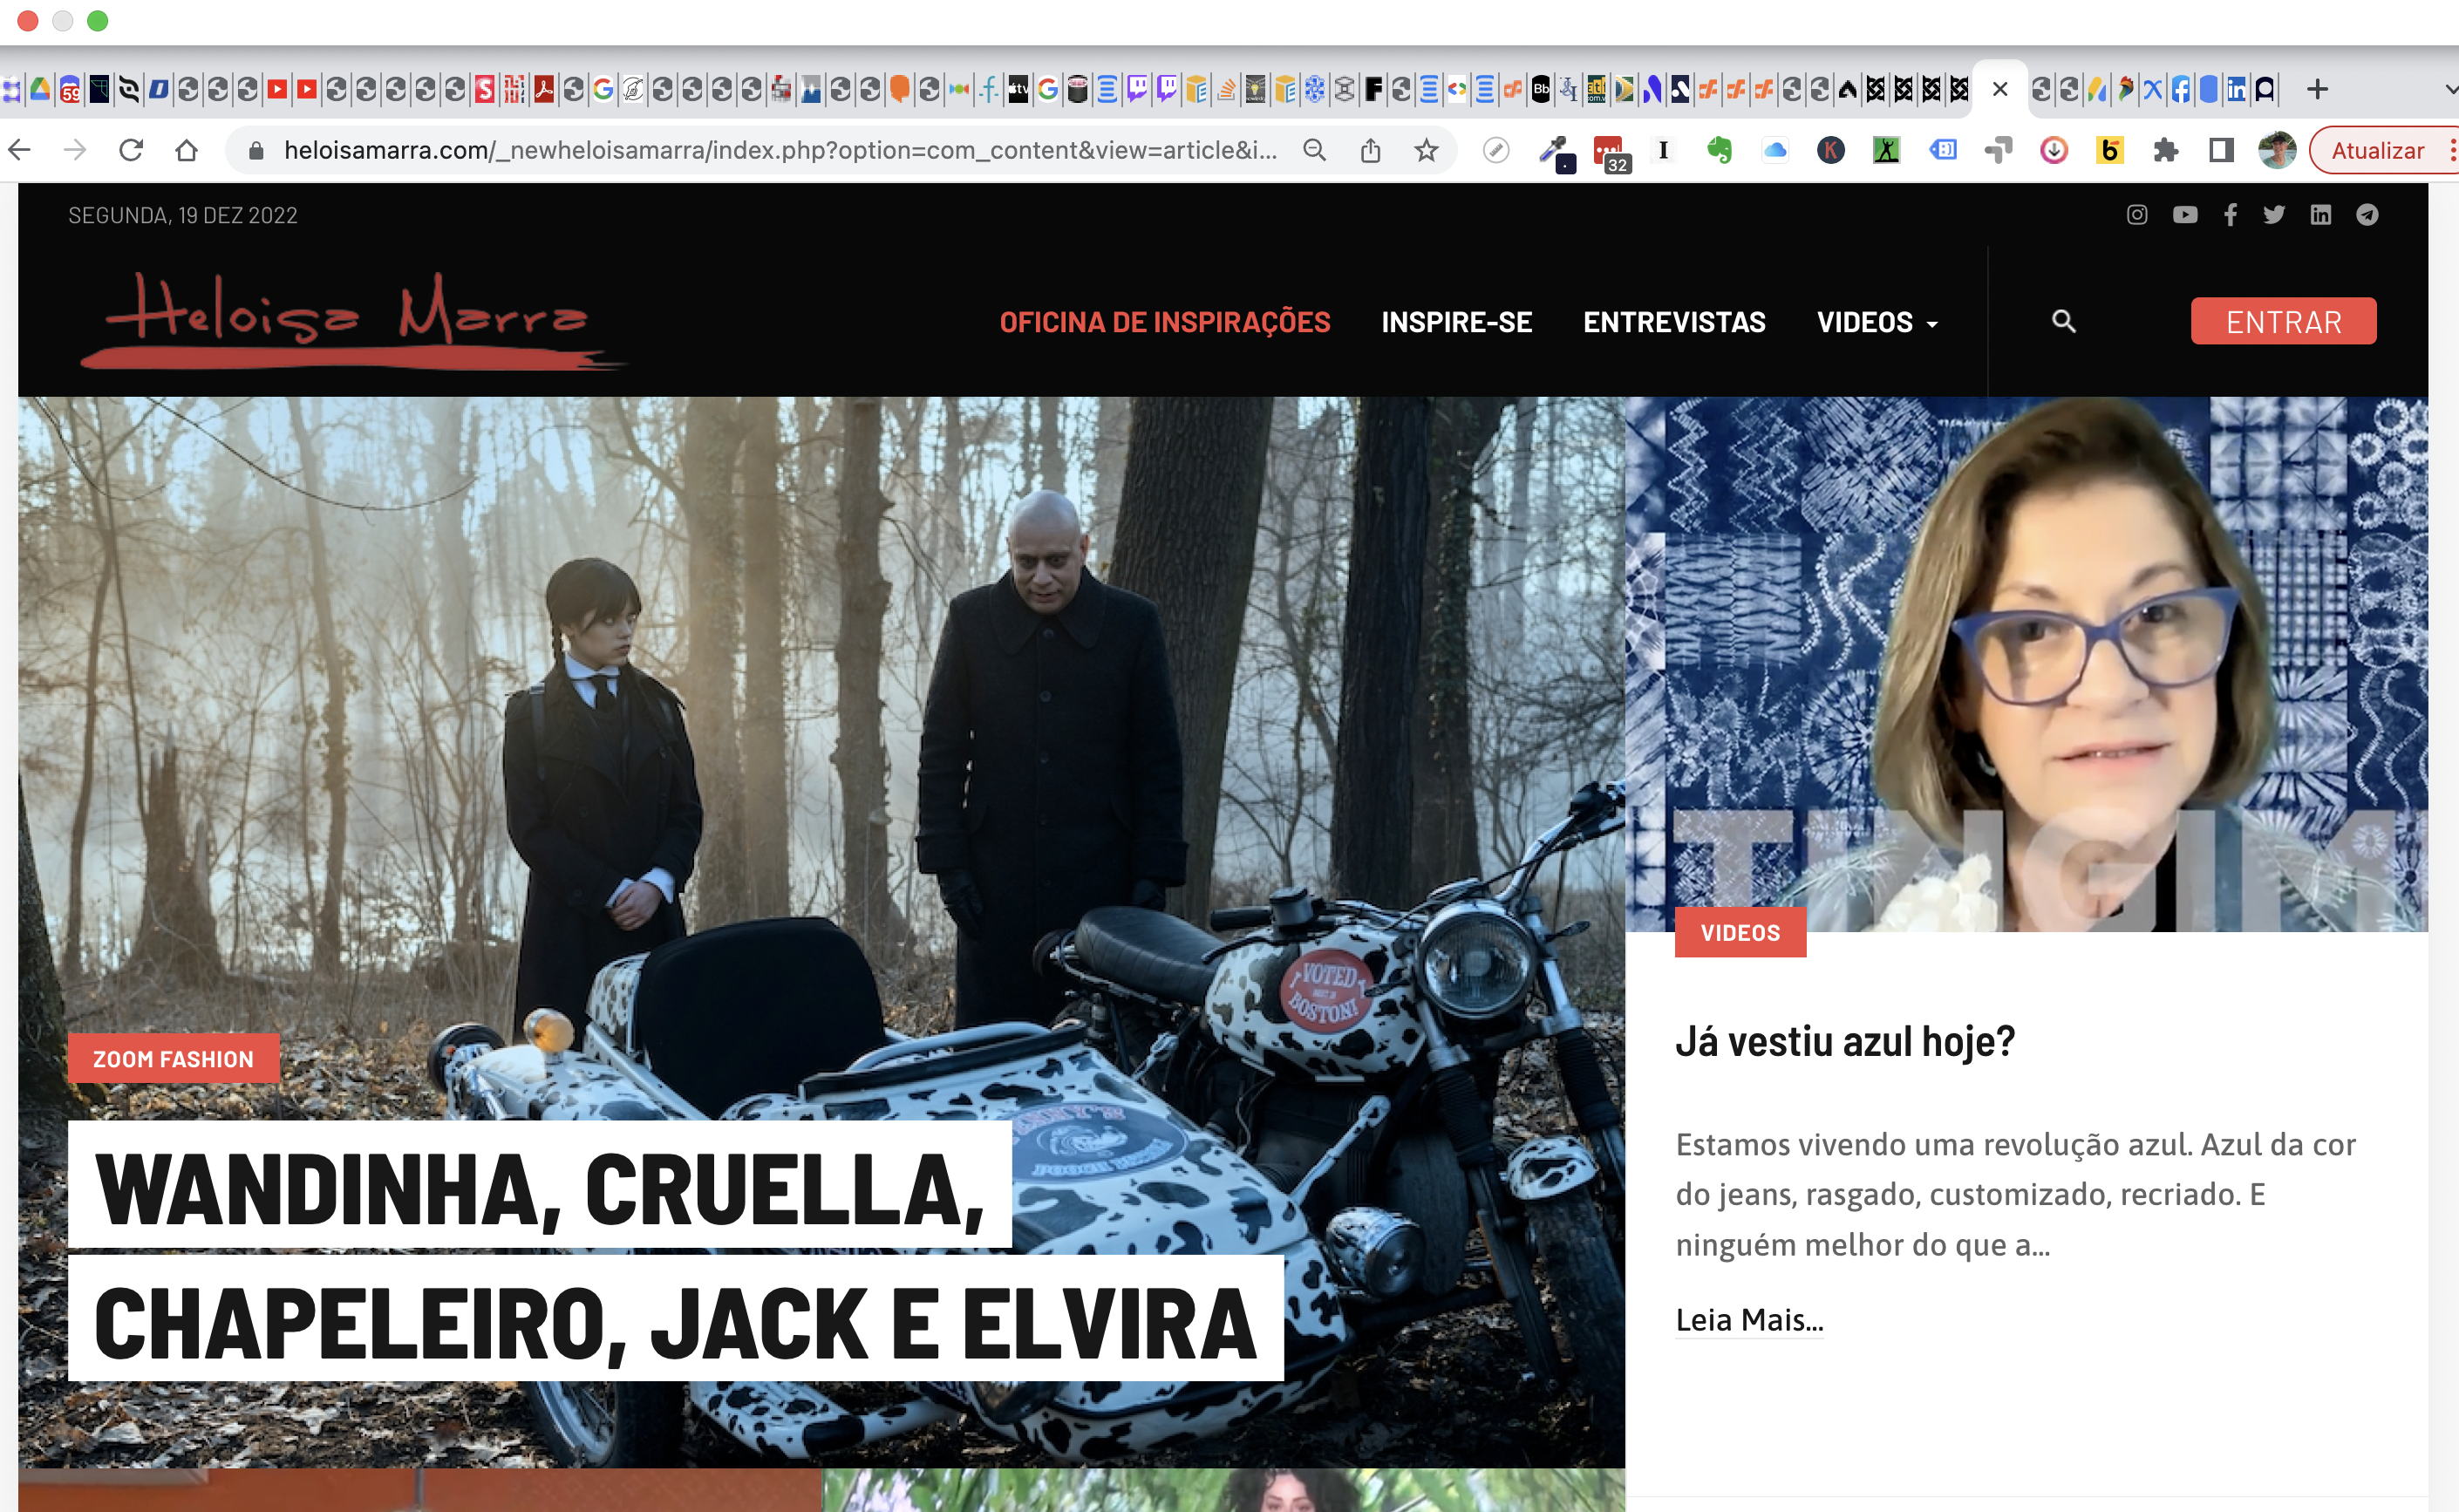Screen dimensions: 2459x1512
Task: Click the Atualizar browser update button
Action: click(2377, 151)
